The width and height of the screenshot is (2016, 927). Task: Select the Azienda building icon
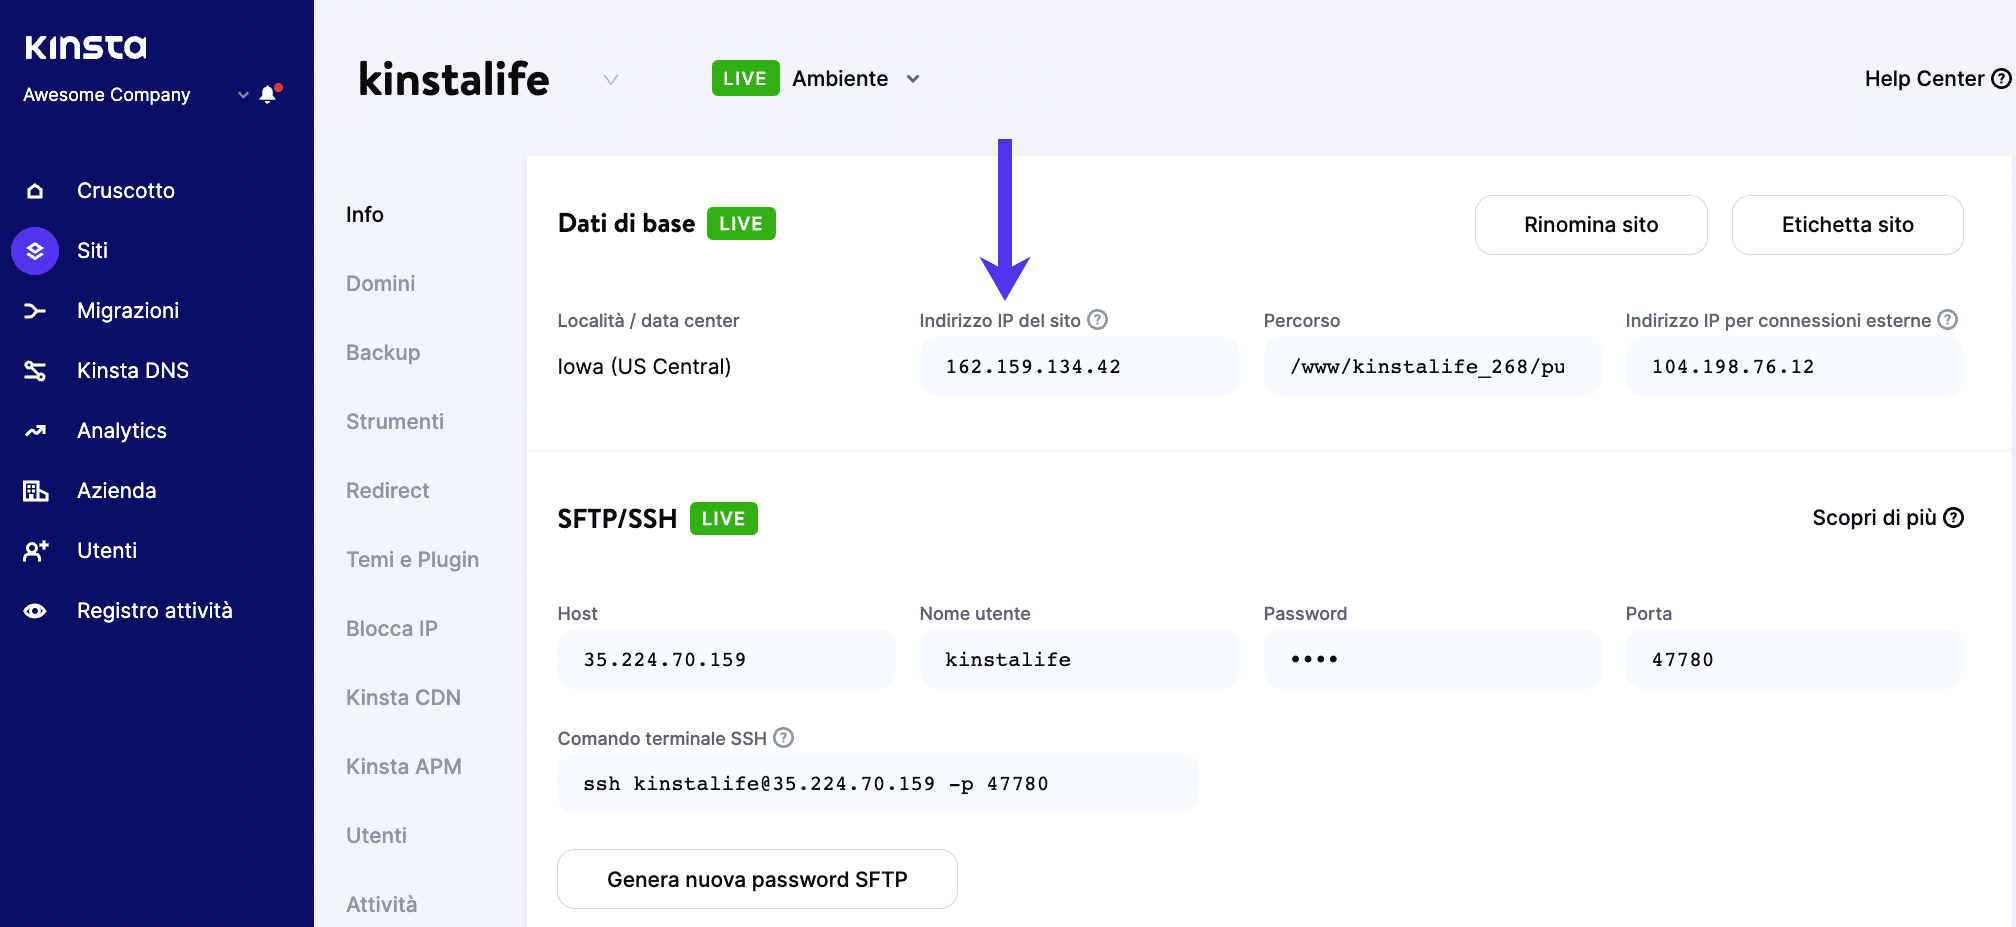pyautogui.click(x=34, y=490)
